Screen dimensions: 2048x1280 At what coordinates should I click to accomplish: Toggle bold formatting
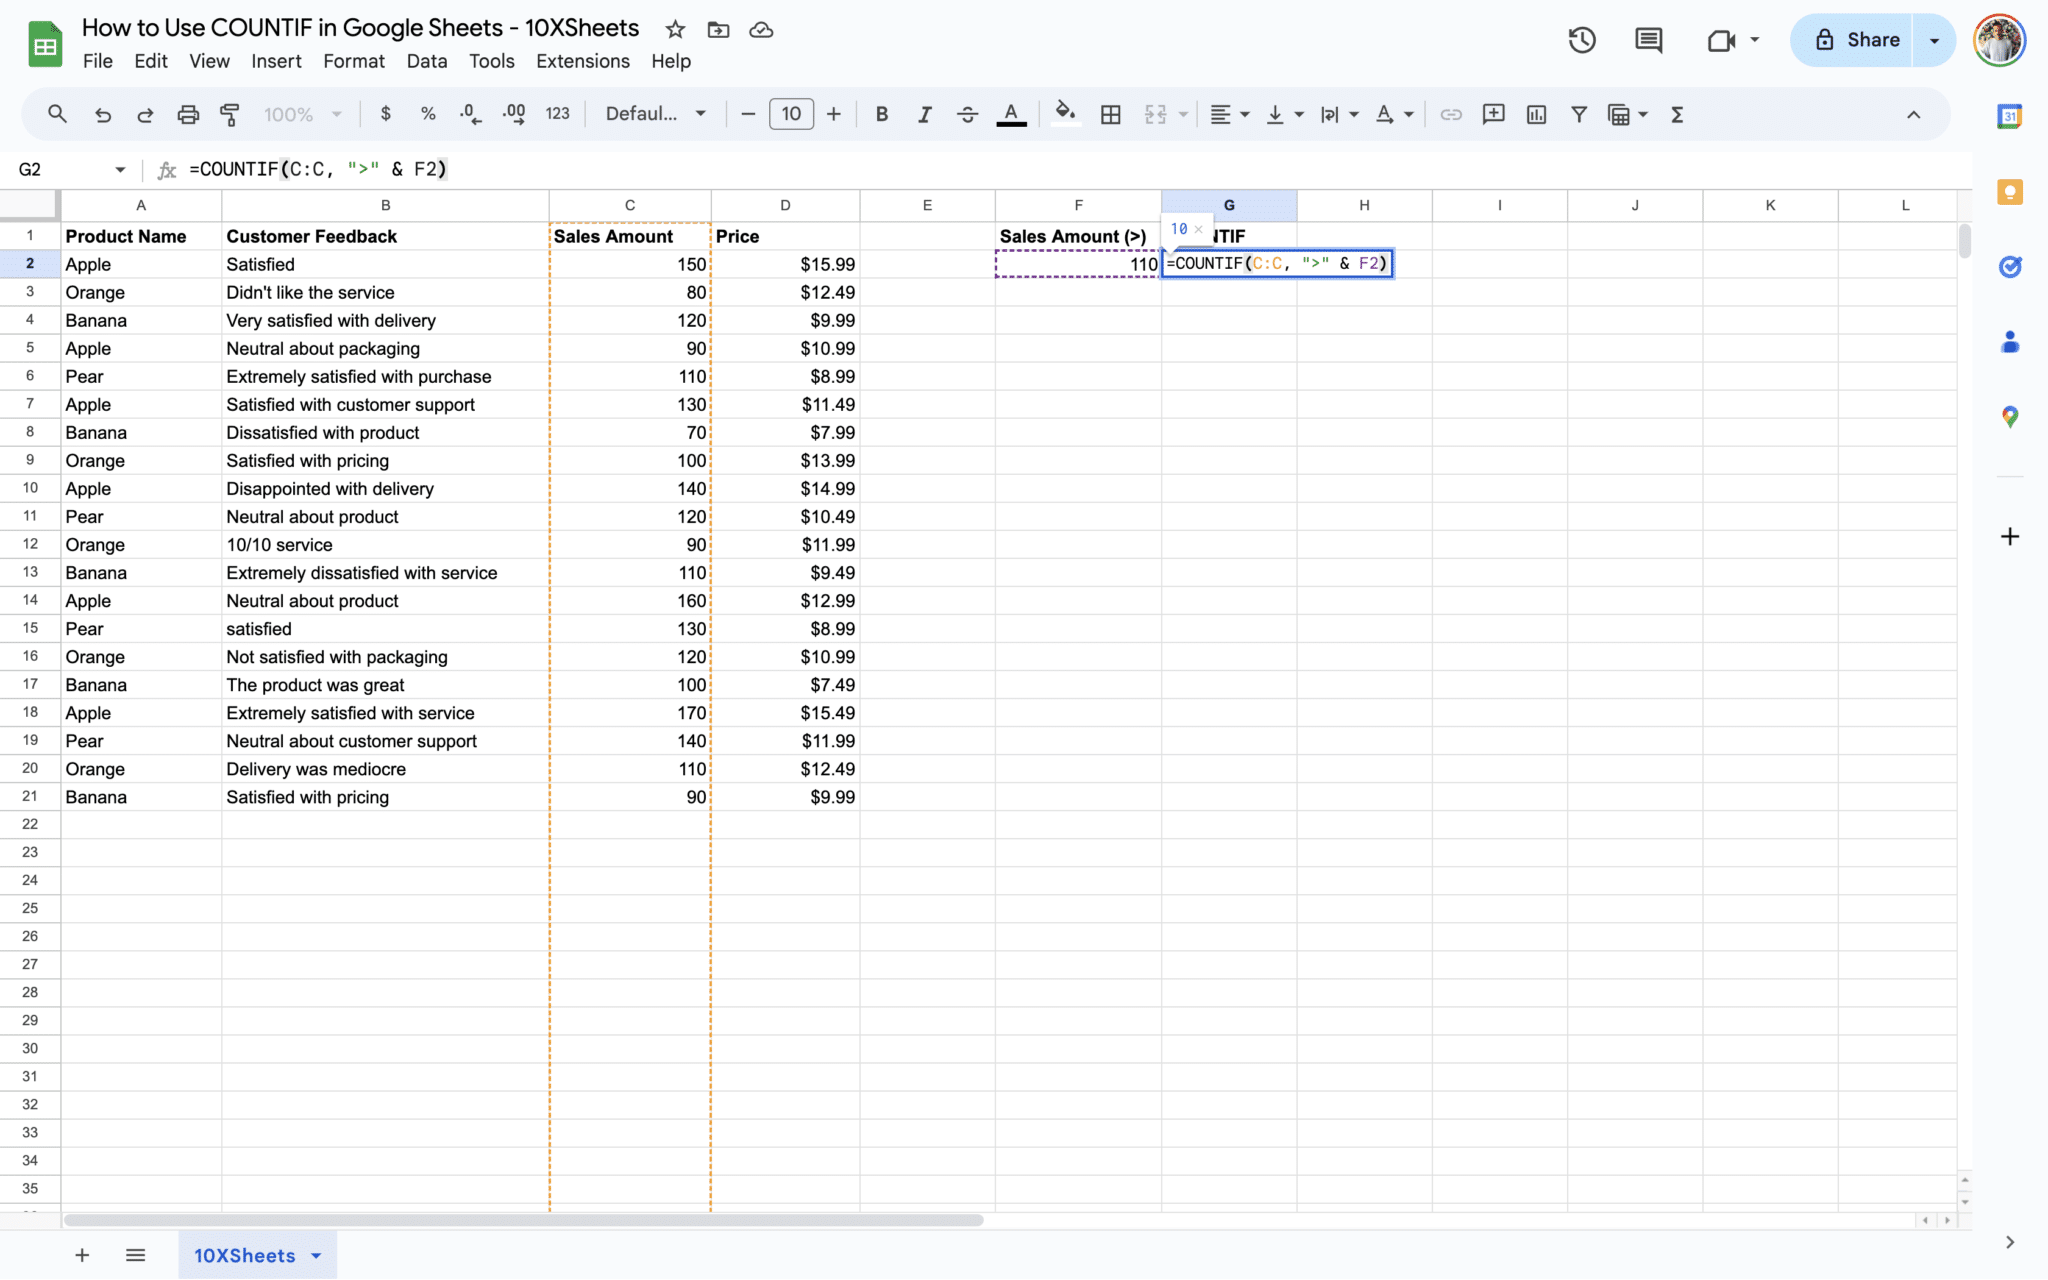[881, 114]
